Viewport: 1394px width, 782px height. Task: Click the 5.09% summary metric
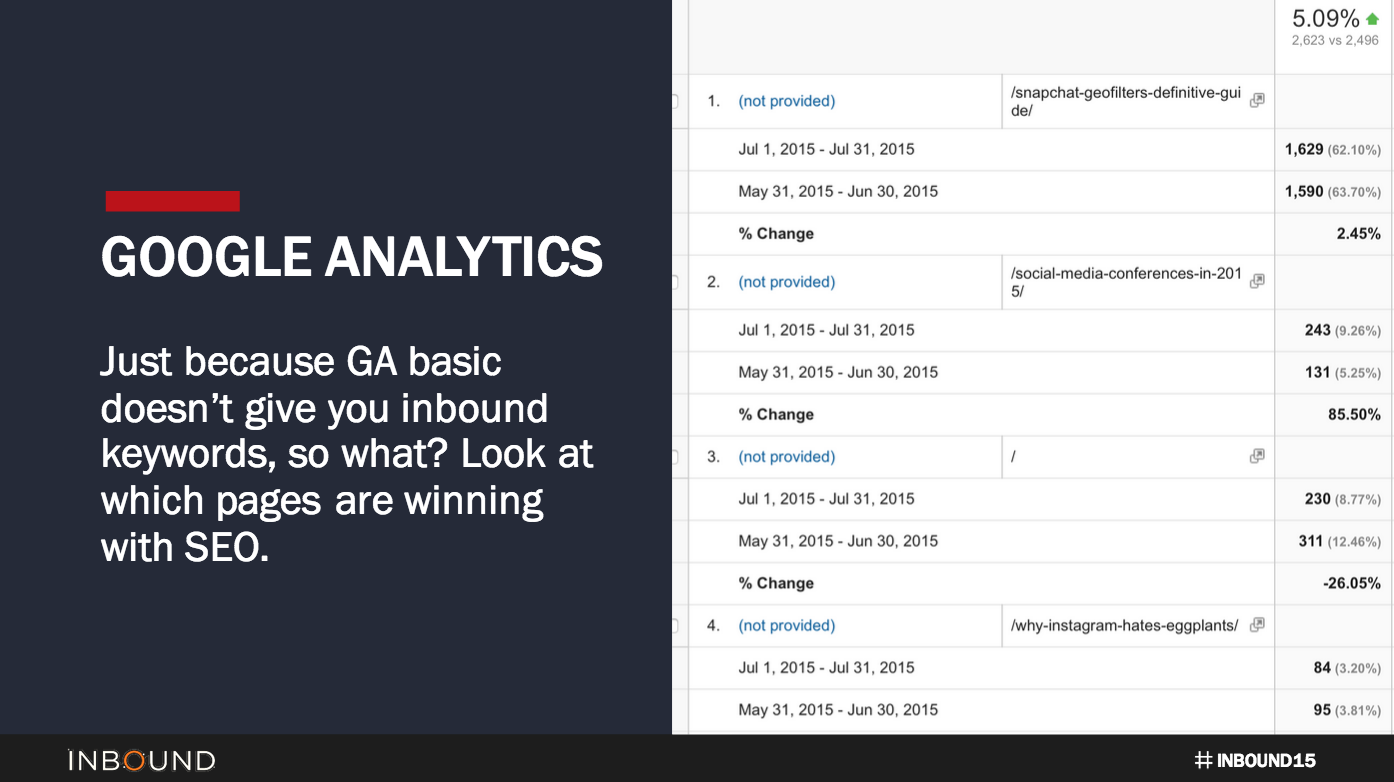[x=1327, y=17]
